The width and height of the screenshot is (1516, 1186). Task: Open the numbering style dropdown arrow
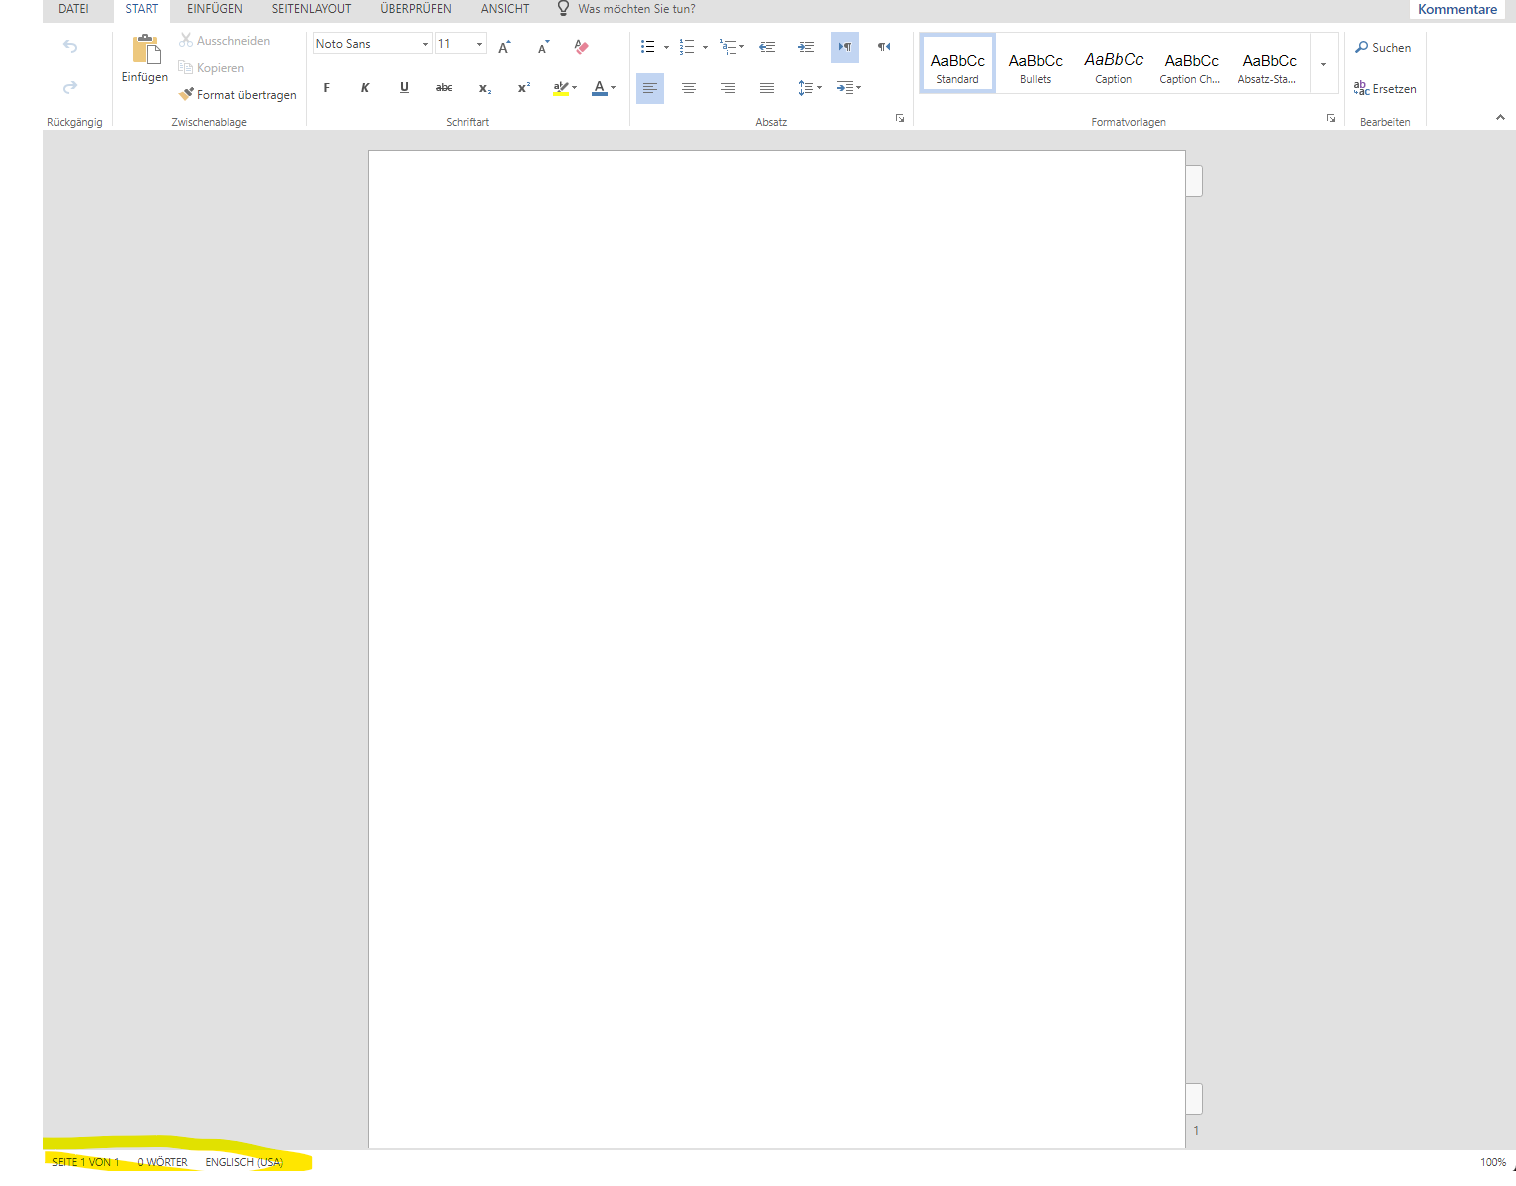705,47
